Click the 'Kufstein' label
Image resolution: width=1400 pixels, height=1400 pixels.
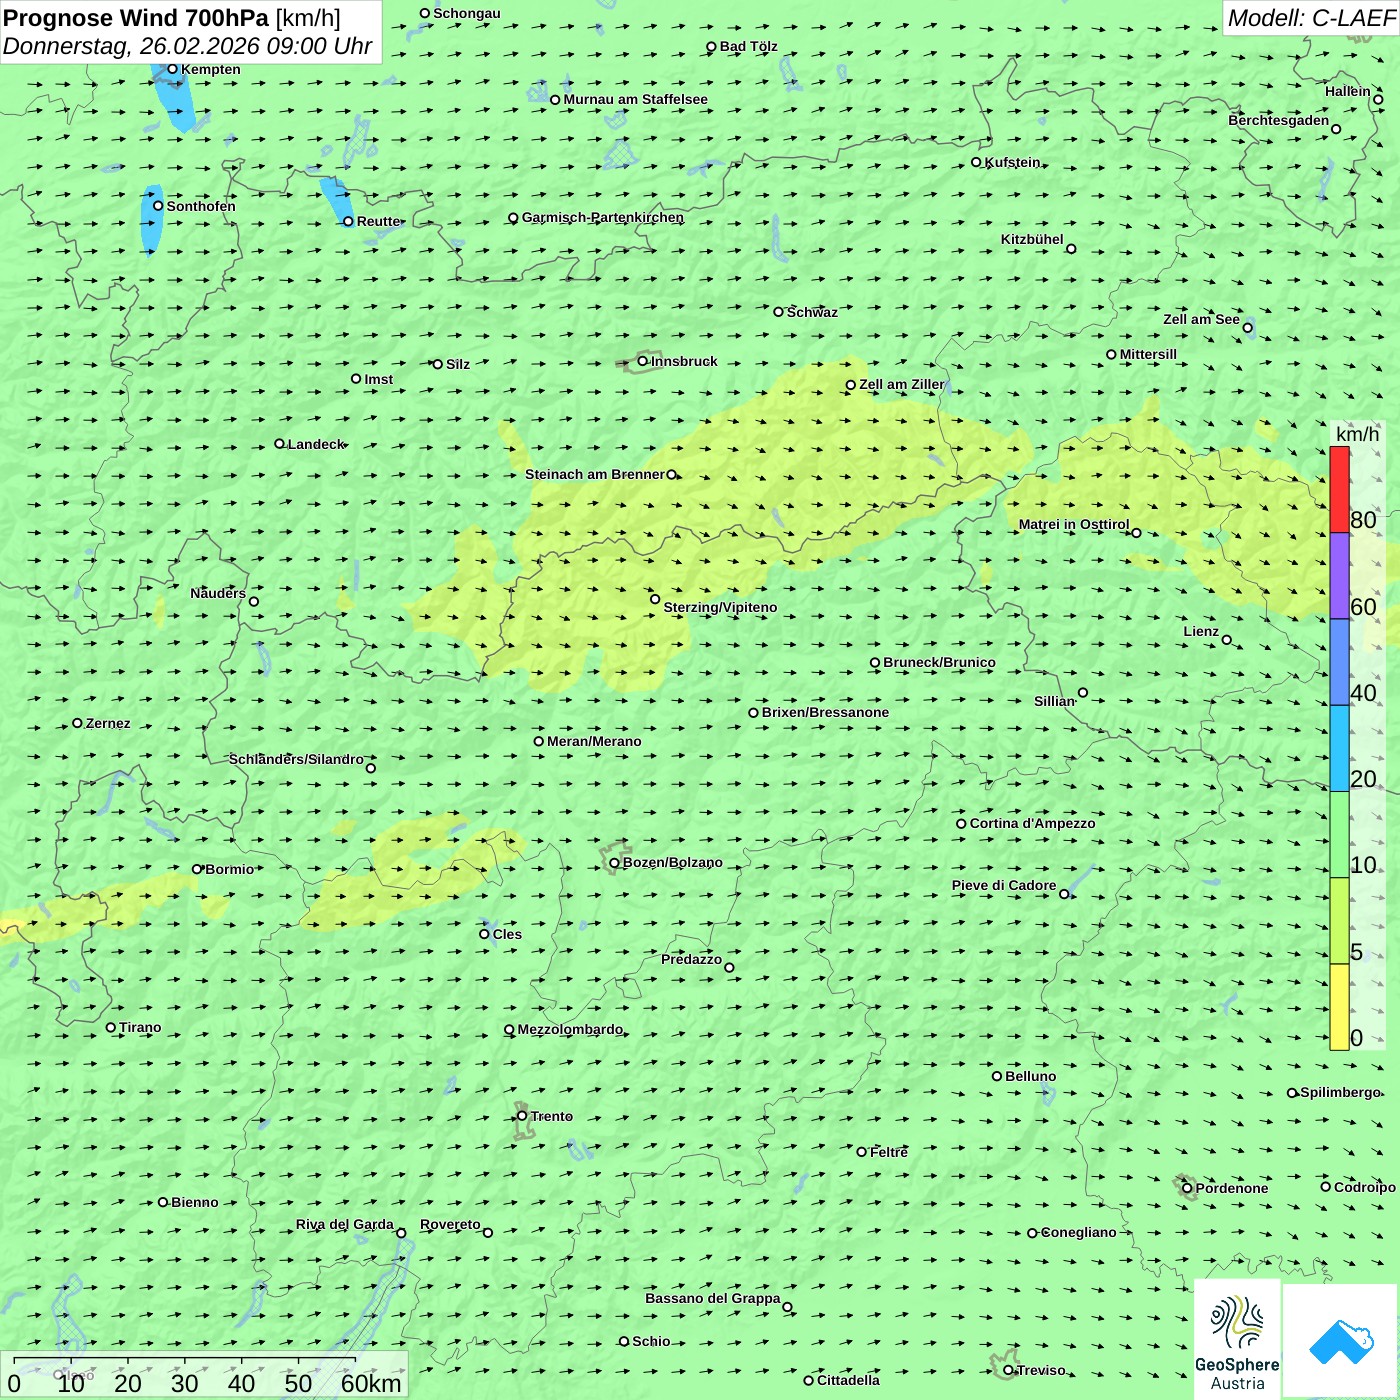[1013, 162]
